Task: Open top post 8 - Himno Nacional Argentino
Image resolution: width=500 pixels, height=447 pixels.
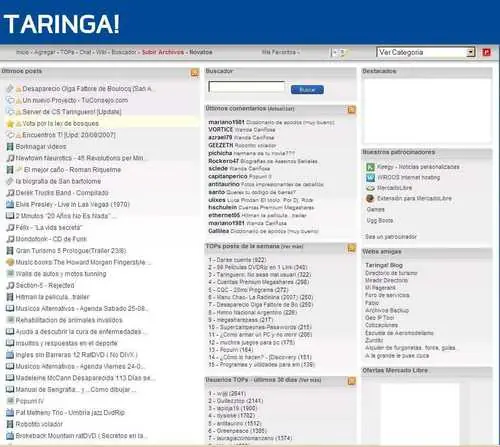Action: tap(252, 313)
